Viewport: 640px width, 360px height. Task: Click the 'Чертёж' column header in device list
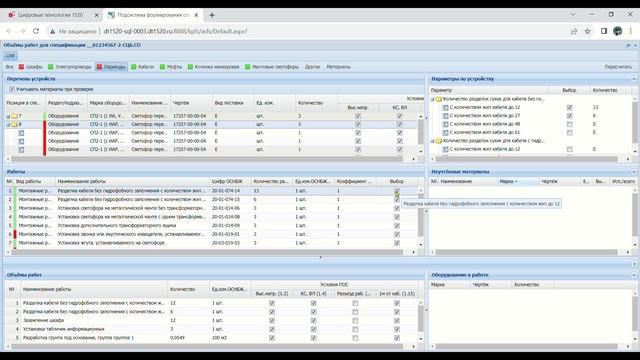click(191, 103)
